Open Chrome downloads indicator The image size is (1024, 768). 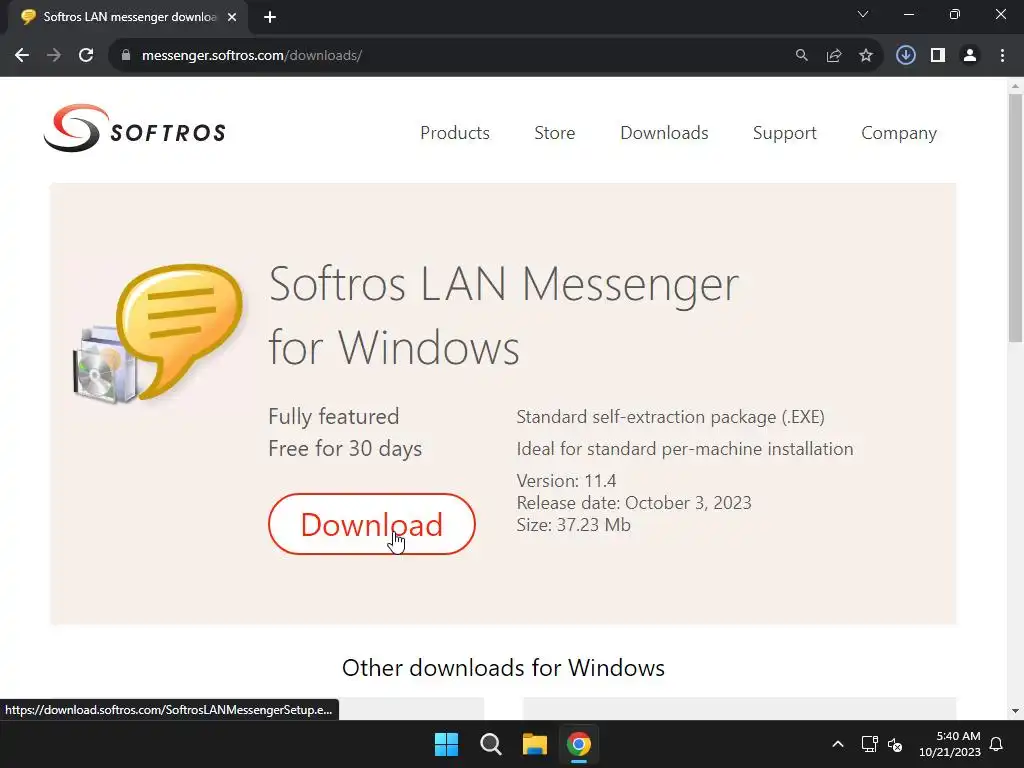click(905, 56)
